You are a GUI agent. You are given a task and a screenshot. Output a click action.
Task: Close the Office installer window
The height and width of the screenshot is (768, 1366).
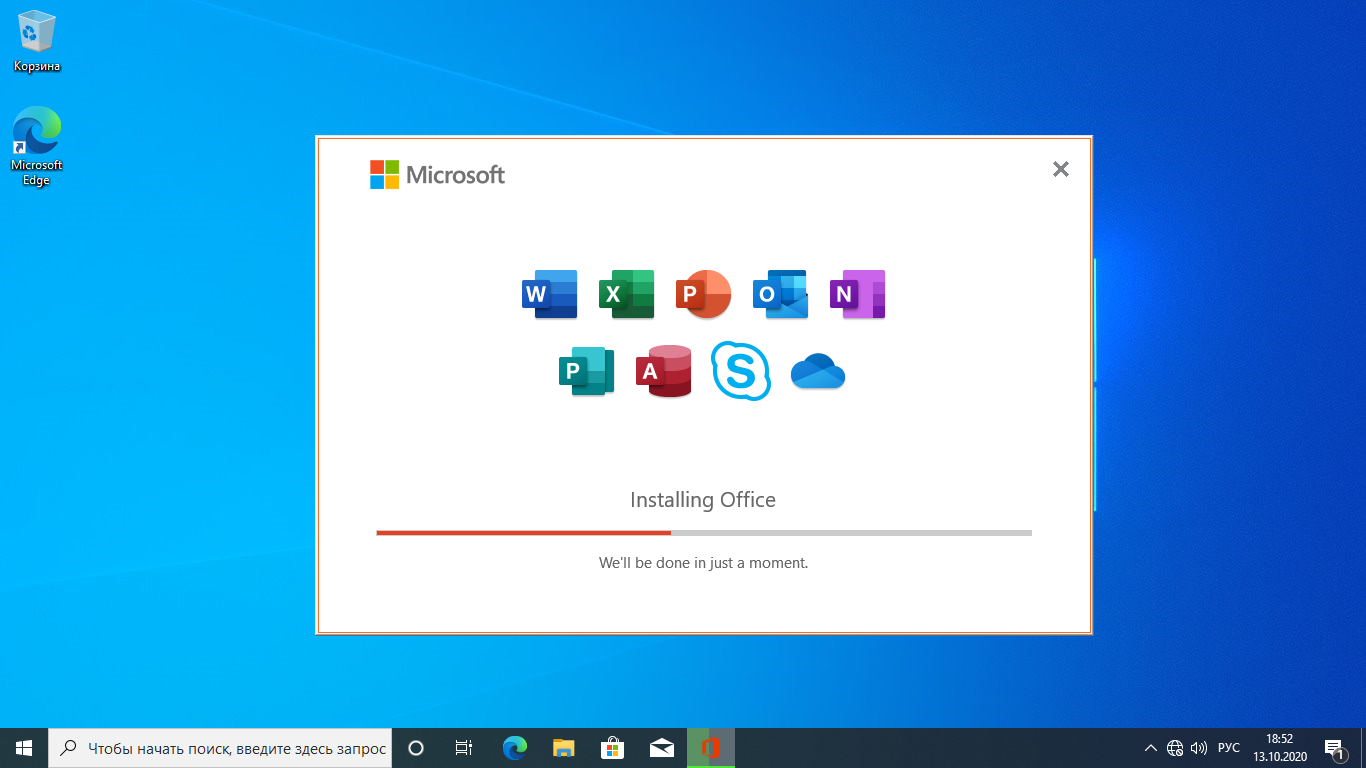1061,169
